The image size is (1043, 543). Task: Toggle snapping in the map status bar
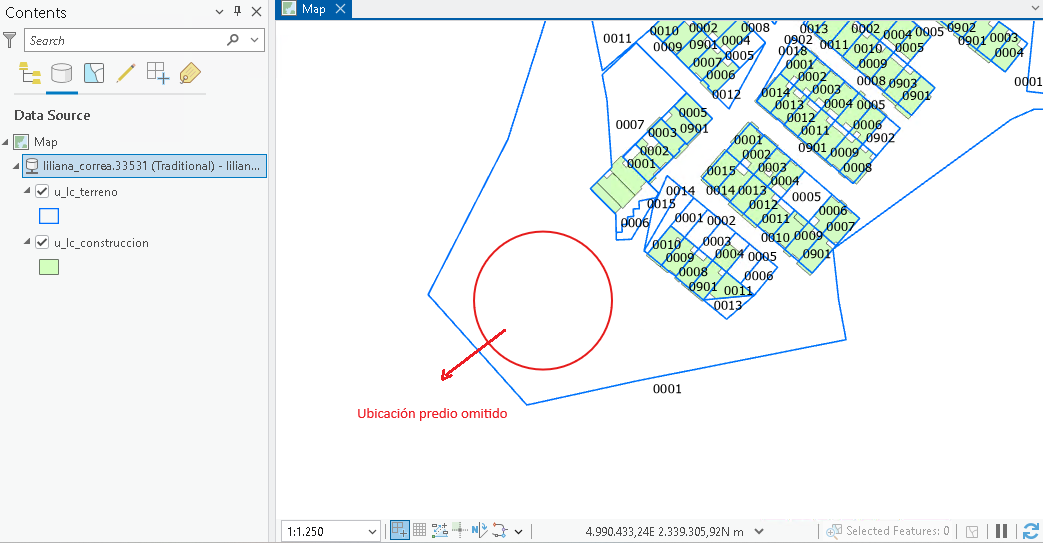click(399, 530)
